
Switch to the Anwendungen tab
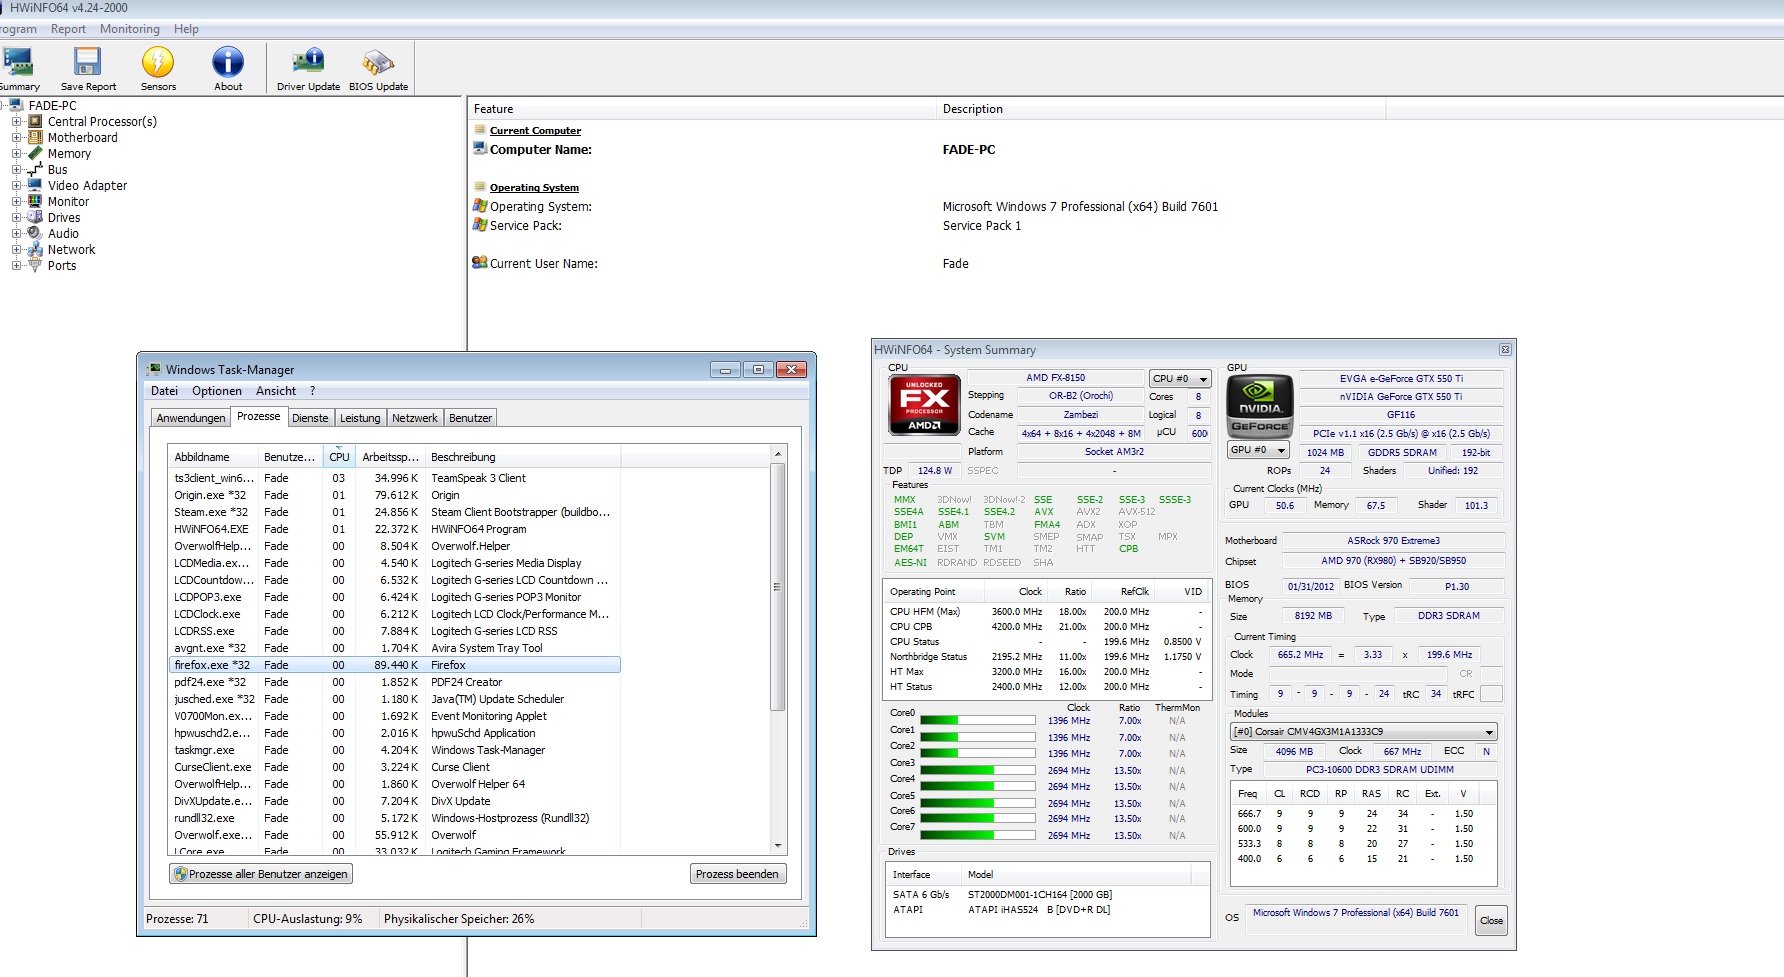click(191, 418)
